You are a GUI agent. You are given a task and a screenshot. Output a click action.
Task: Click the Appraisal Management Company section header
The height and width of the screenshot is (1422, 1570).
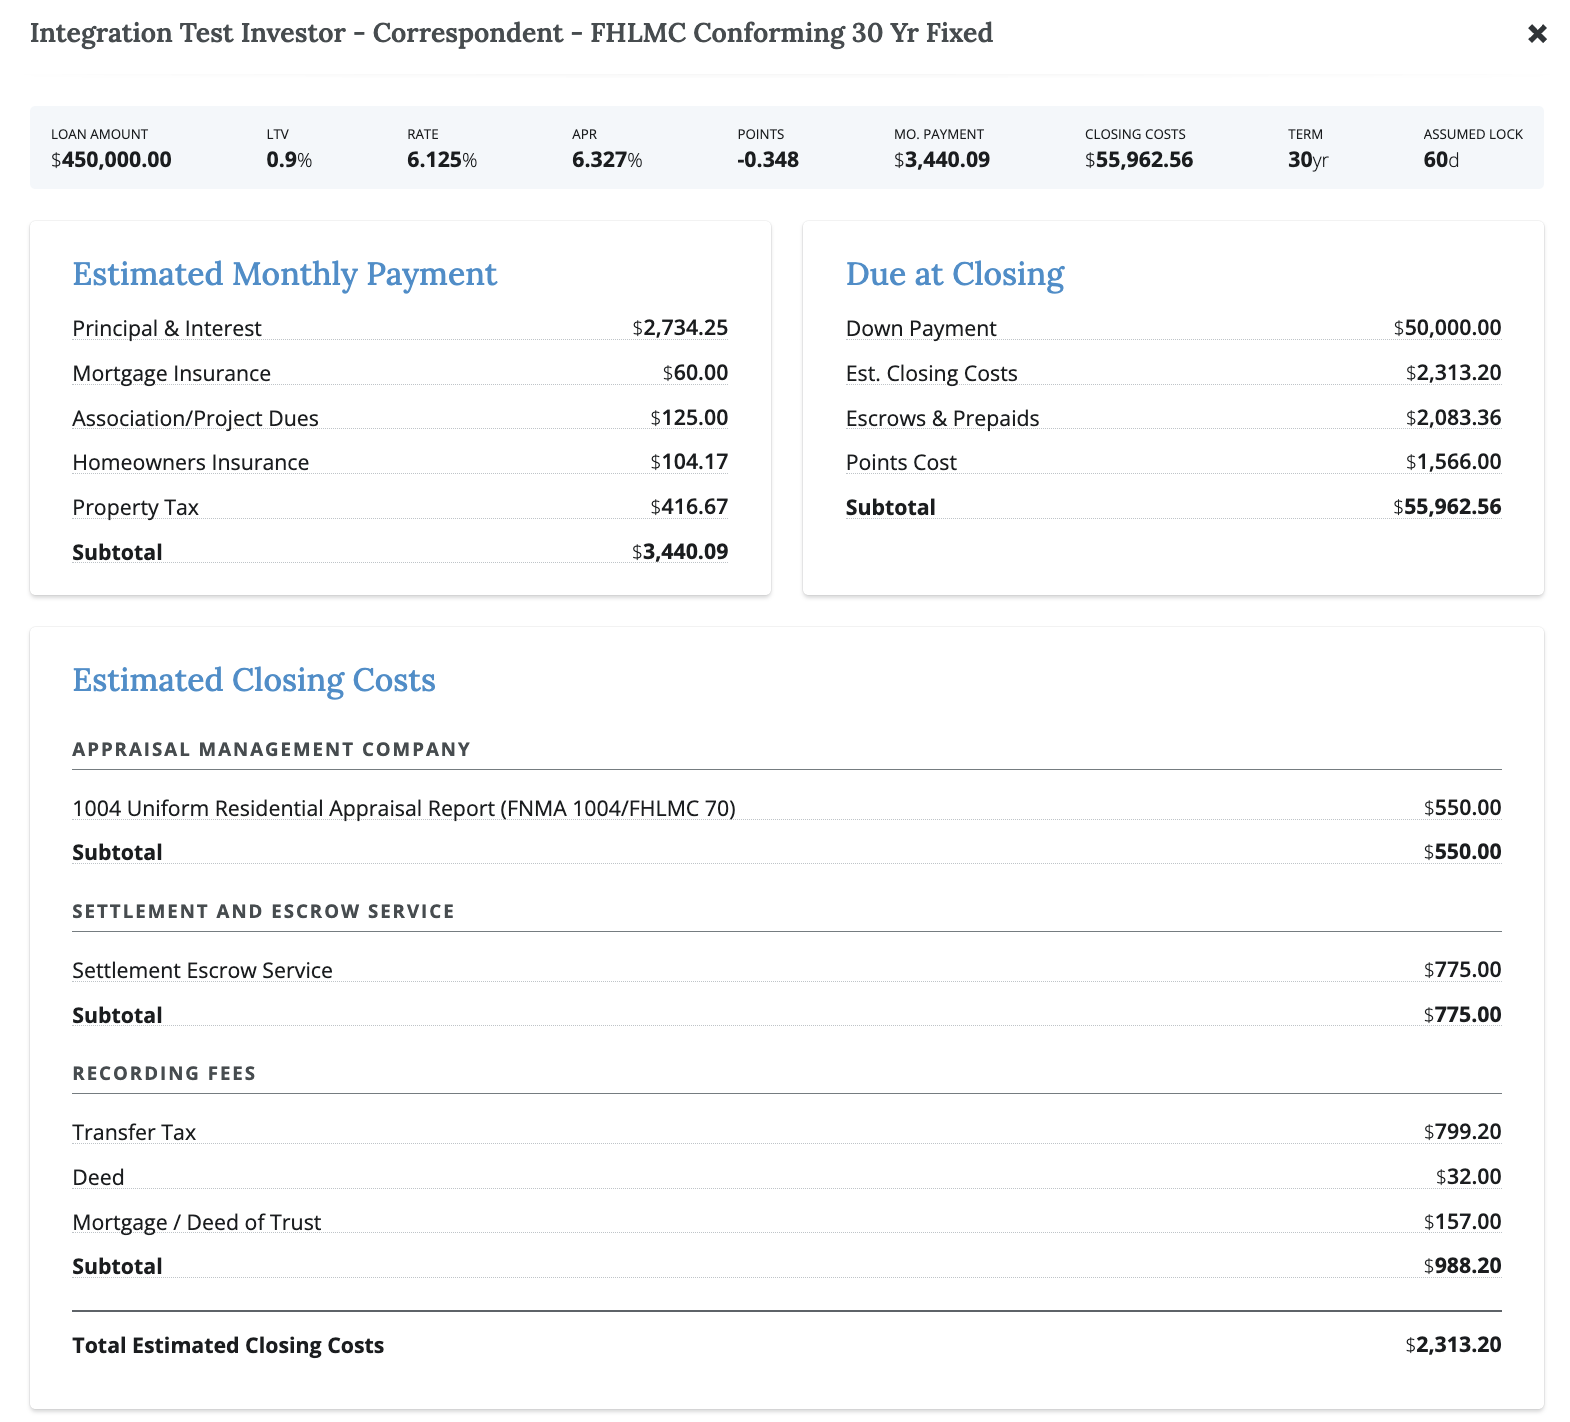click(x=271, y=750)
